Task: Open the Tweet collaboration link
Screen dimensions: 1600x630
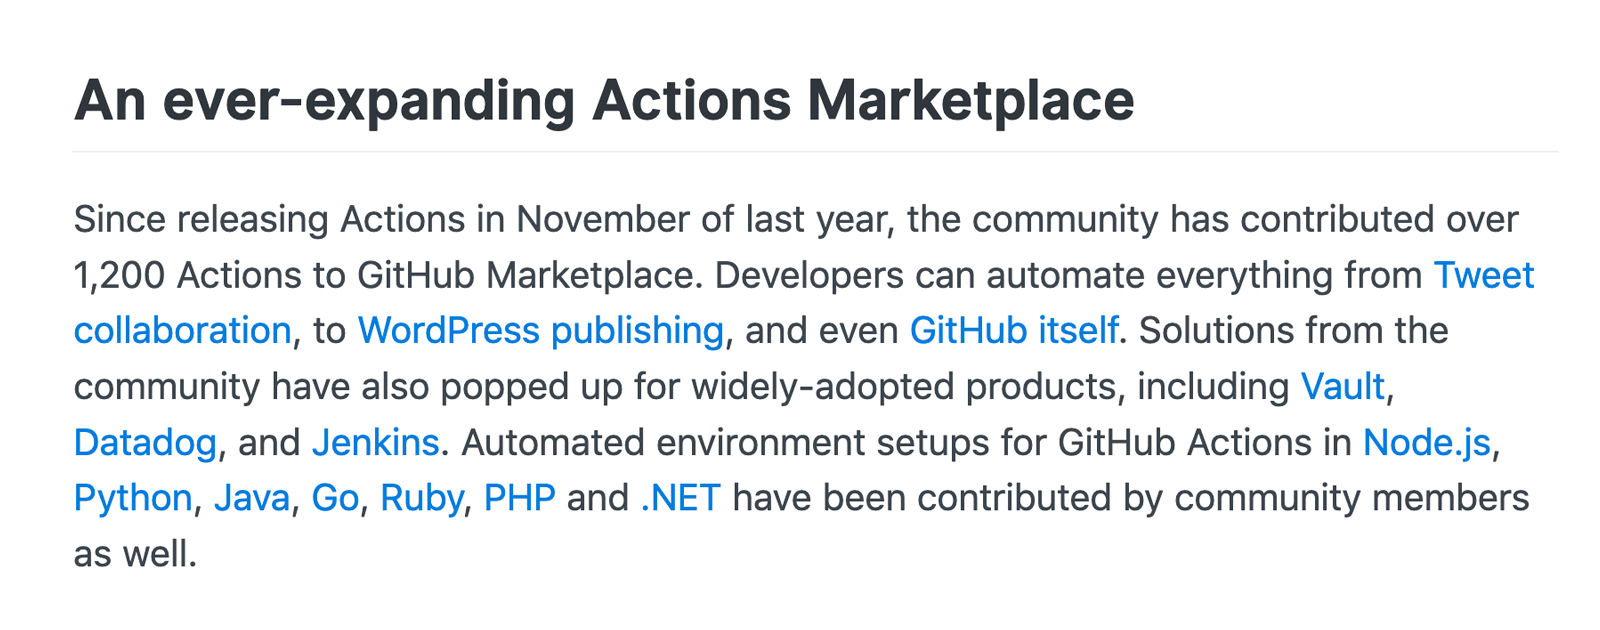Action: coord(1483,276)
